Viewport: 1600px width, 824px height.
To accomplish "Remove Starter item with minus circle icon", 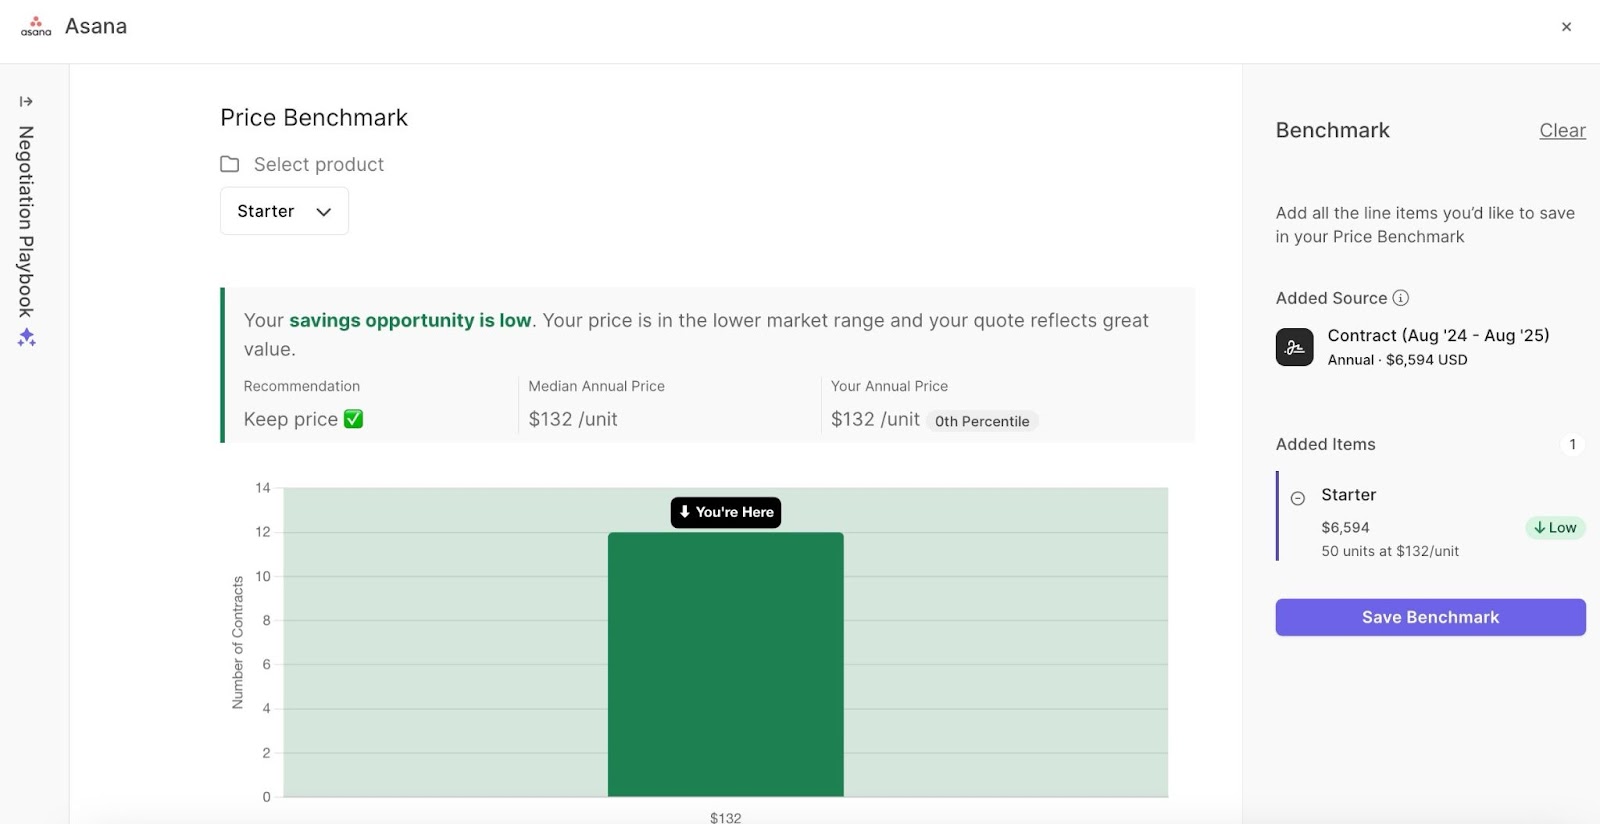I will click(1298, 498).
